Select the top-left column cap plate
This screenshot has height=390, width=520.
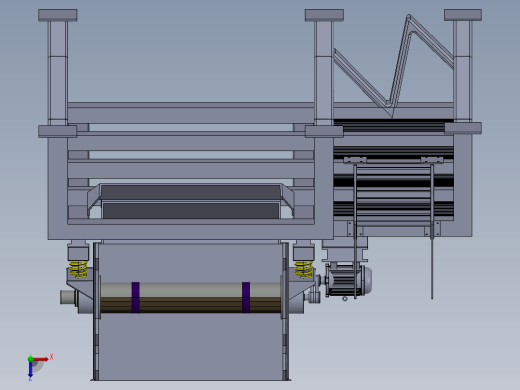[x=58, y=15]
